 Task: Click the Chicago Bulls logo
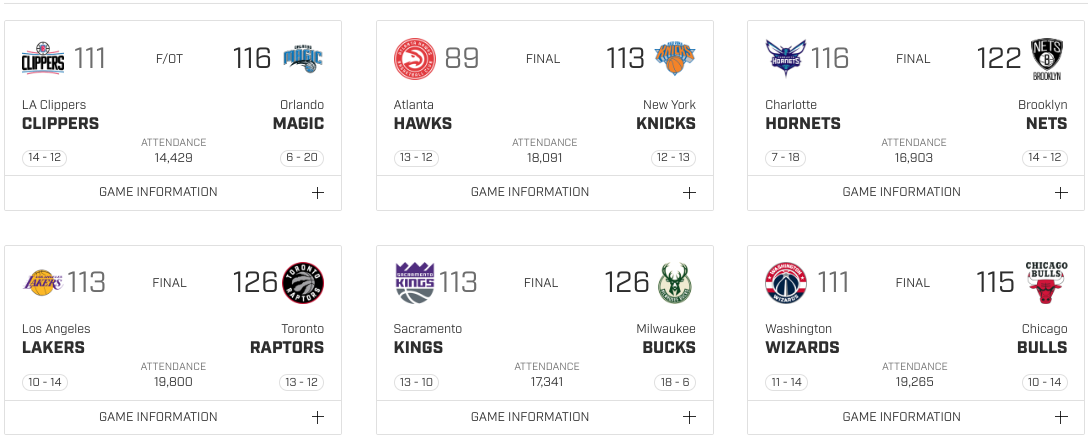click(x=1046, y=283)
